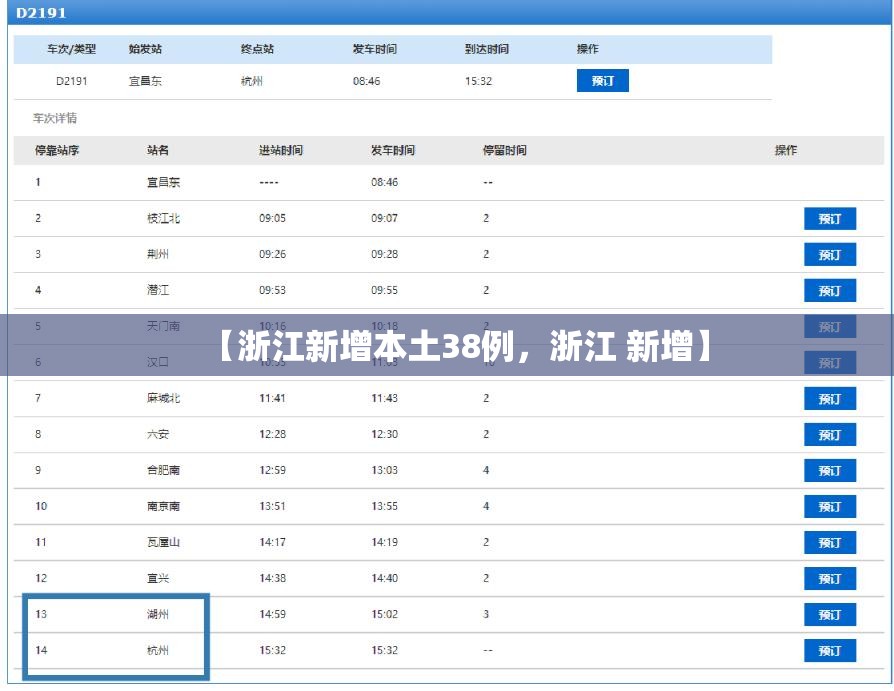Click the 始发站 column header

(145, 50)
